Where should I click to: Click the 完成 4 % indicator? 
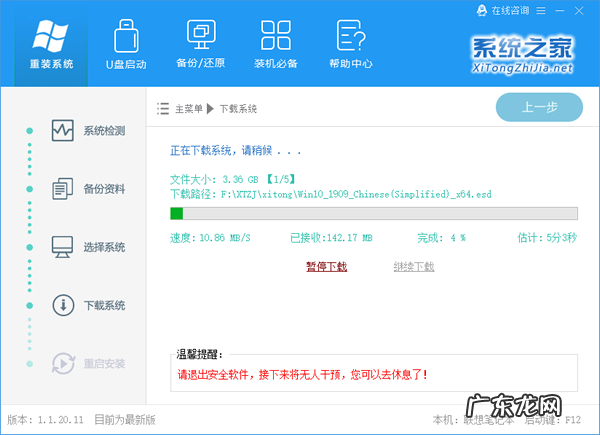pos(441,238)
